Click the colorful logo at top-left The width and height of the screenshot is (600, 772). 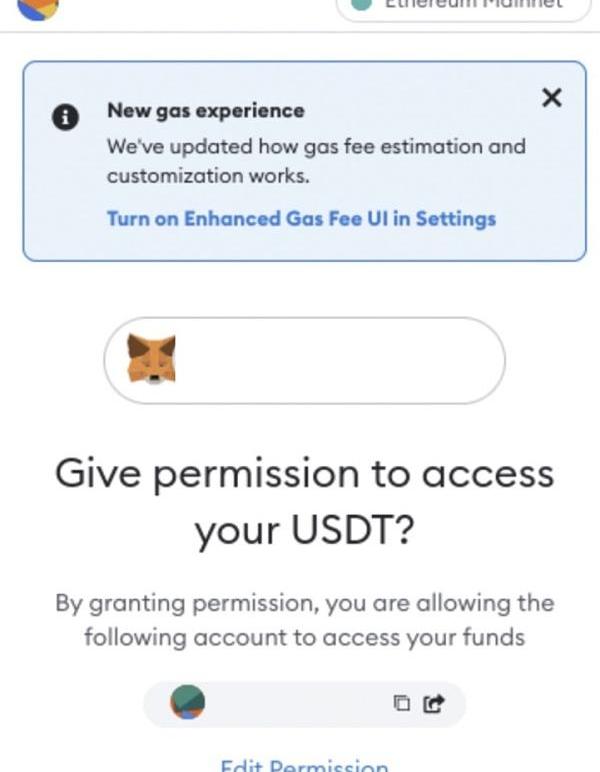tap(38, 7)
